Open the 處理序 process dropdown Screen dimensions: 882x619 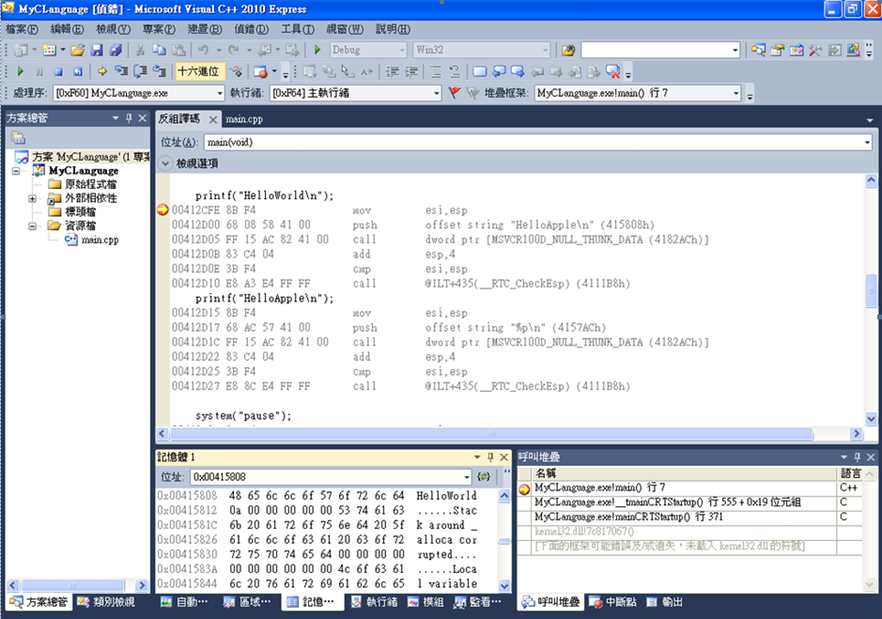coord(220,93)
